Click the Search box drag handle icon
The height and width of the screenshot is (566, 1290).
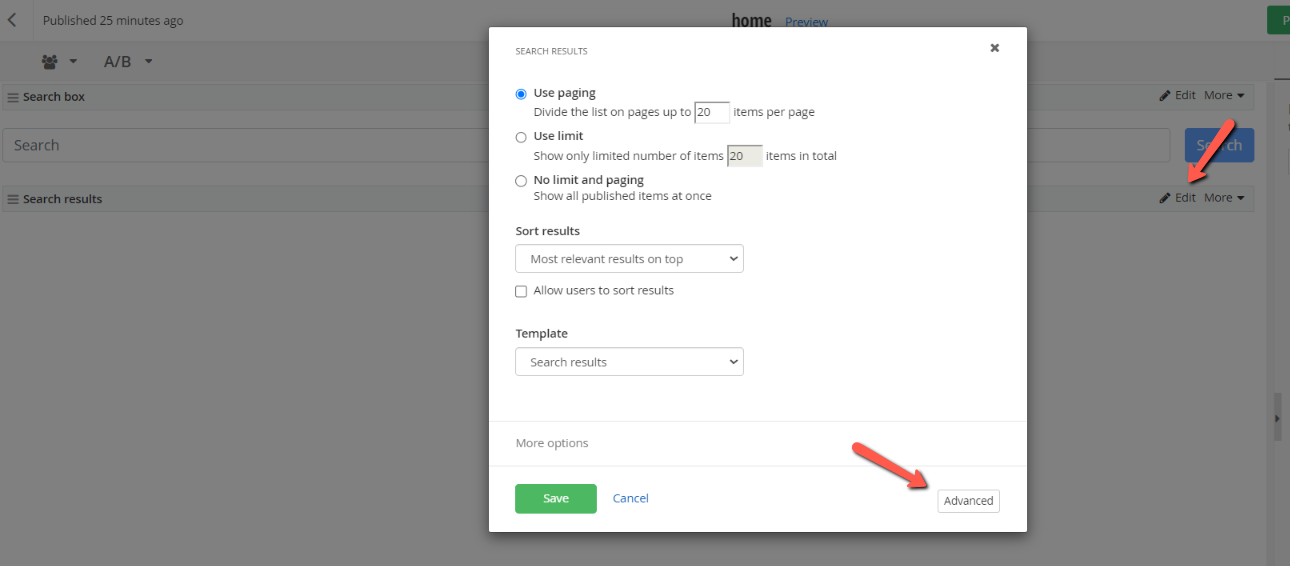(x=13, y=97)
